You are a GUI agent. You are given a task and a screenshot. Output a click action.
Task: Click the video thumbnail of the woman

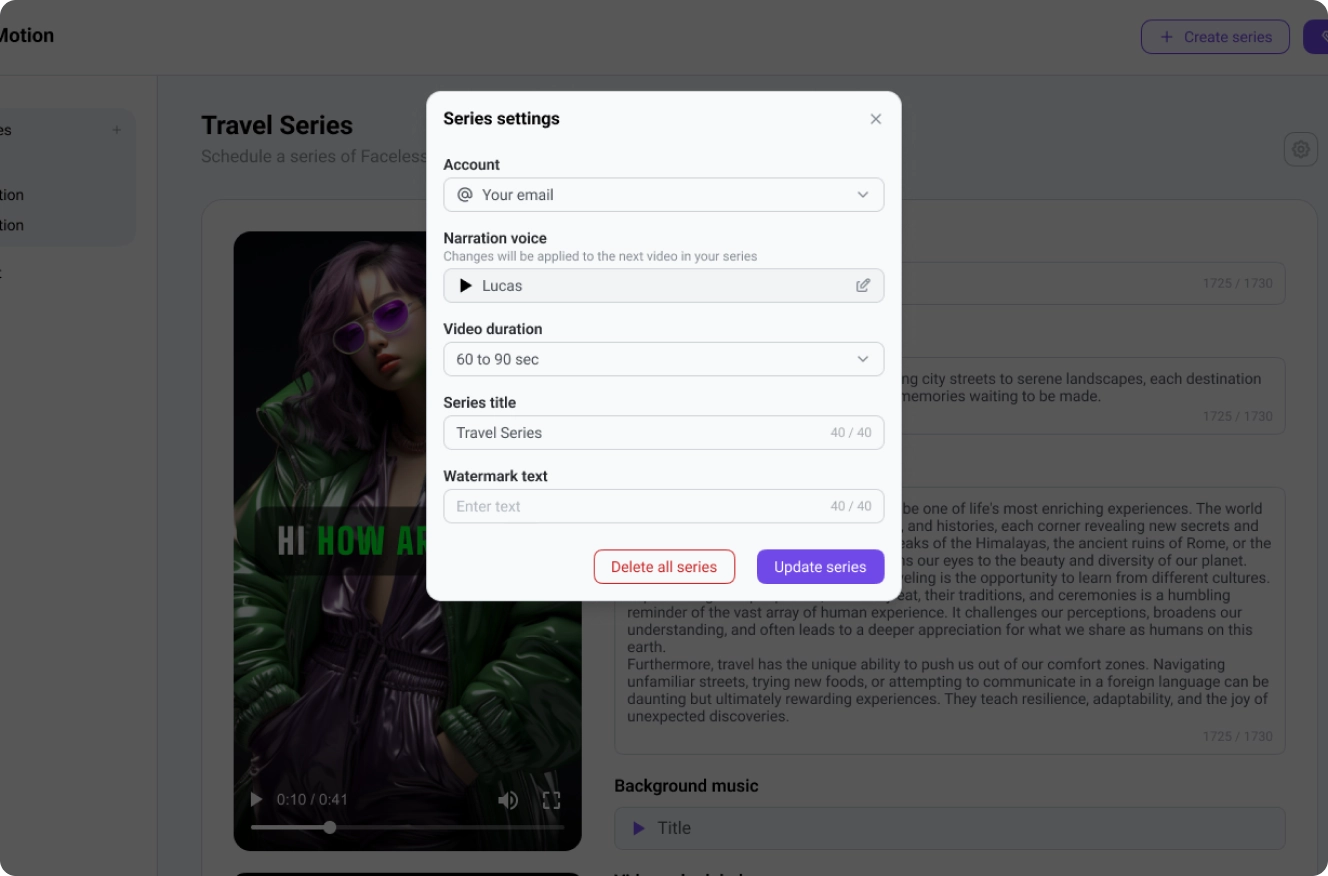coord(408,541)
